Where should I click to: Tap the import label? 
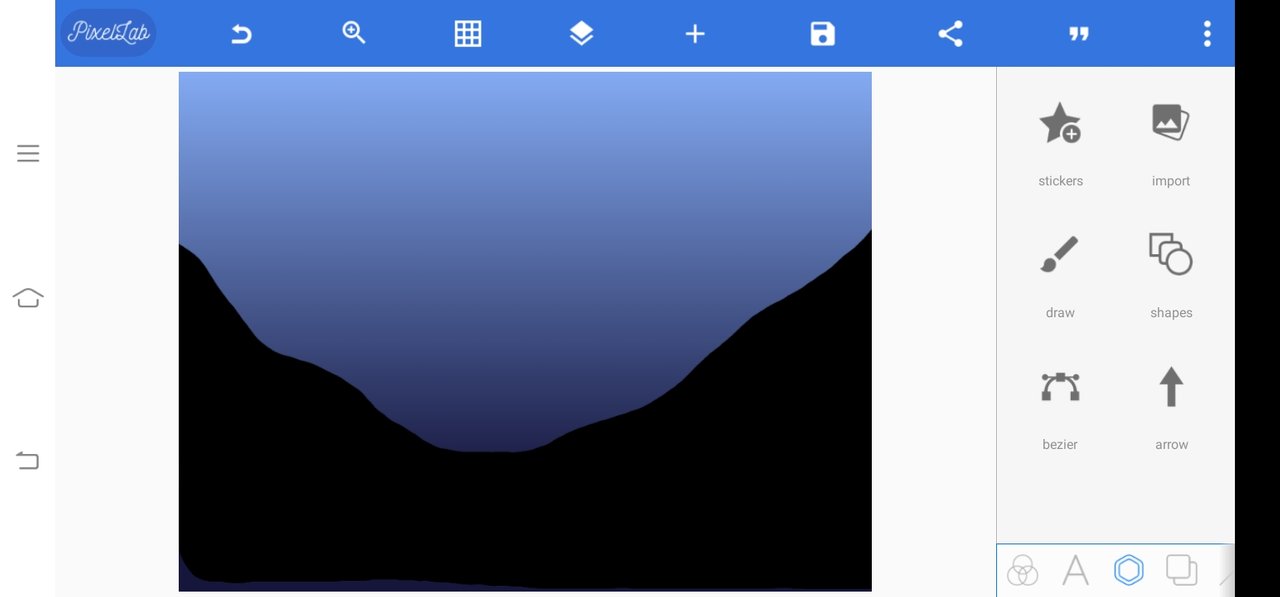click(x=1171, y=181)
